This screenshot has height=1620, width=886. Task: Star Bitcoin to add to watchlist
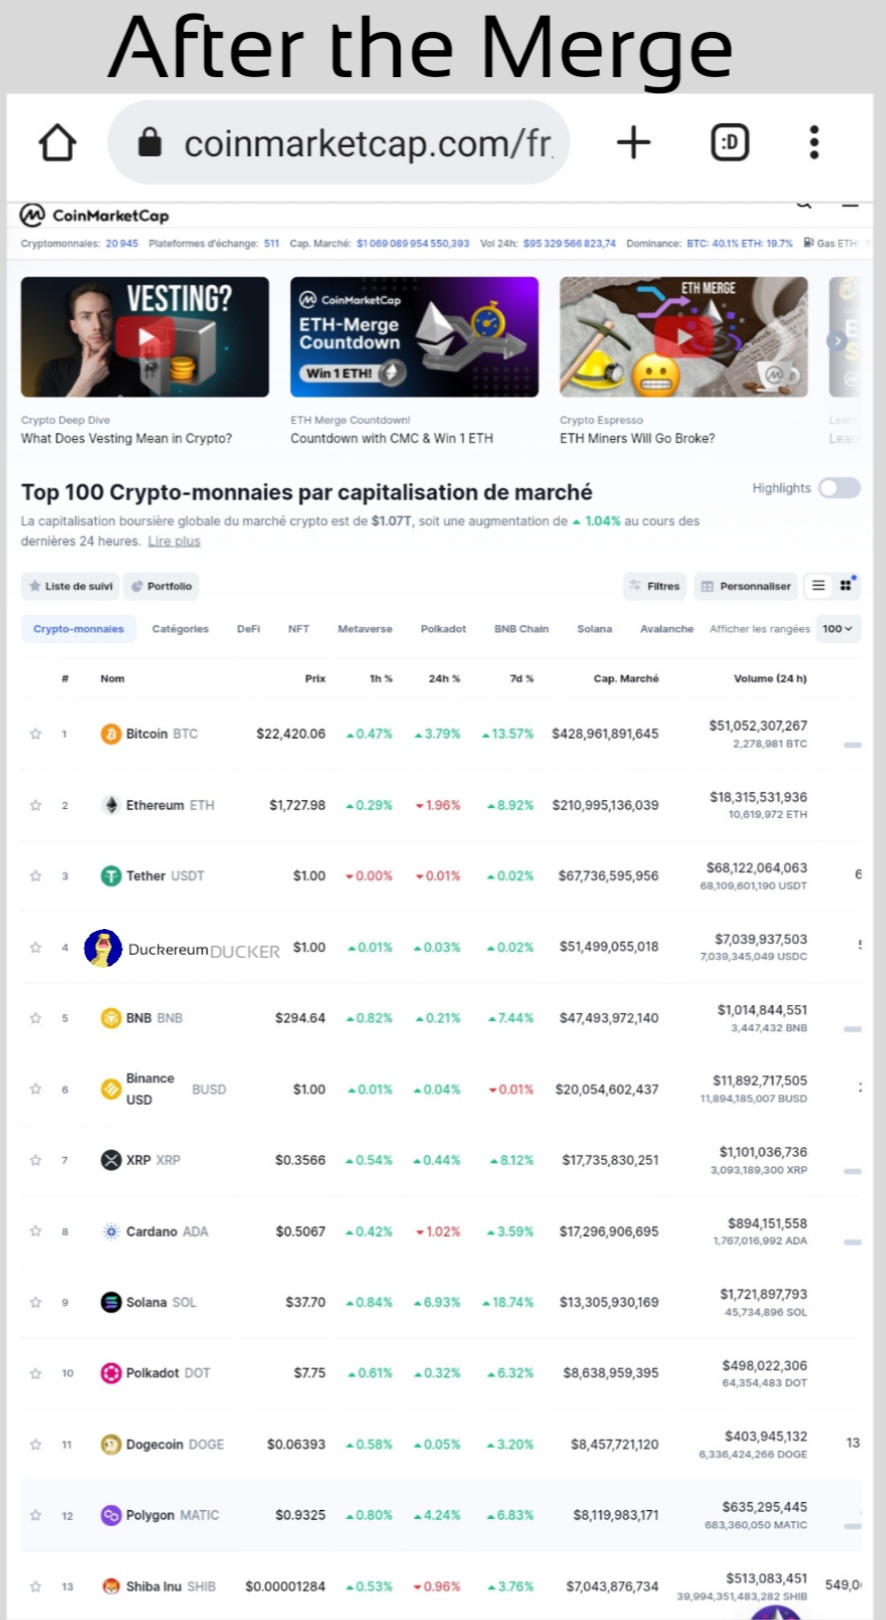click(36, 734)
